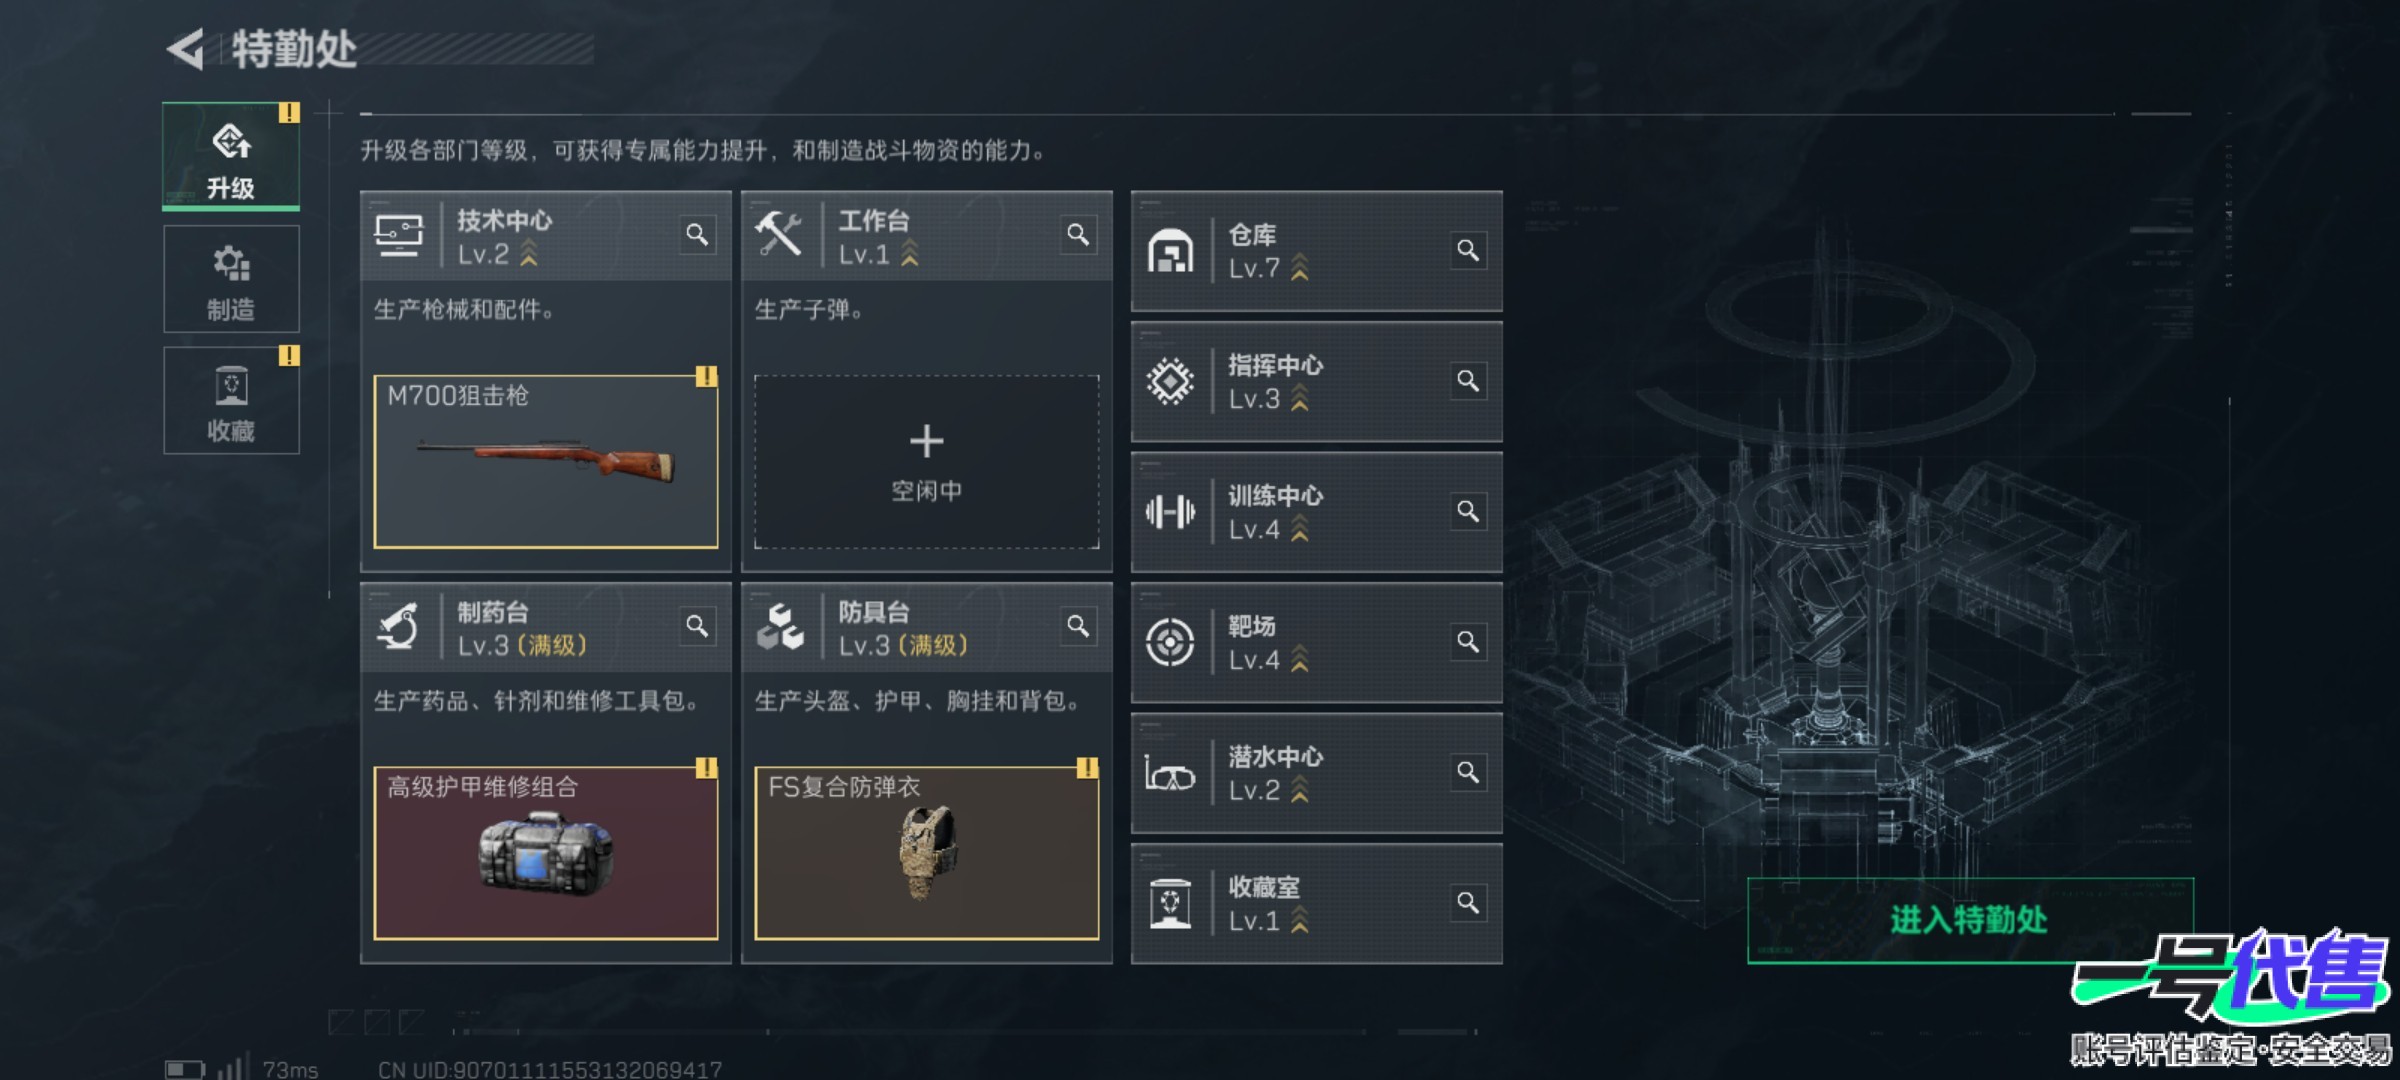Collect the FS复合防弹衣 item card
2400x1080 pixels.
926,853
